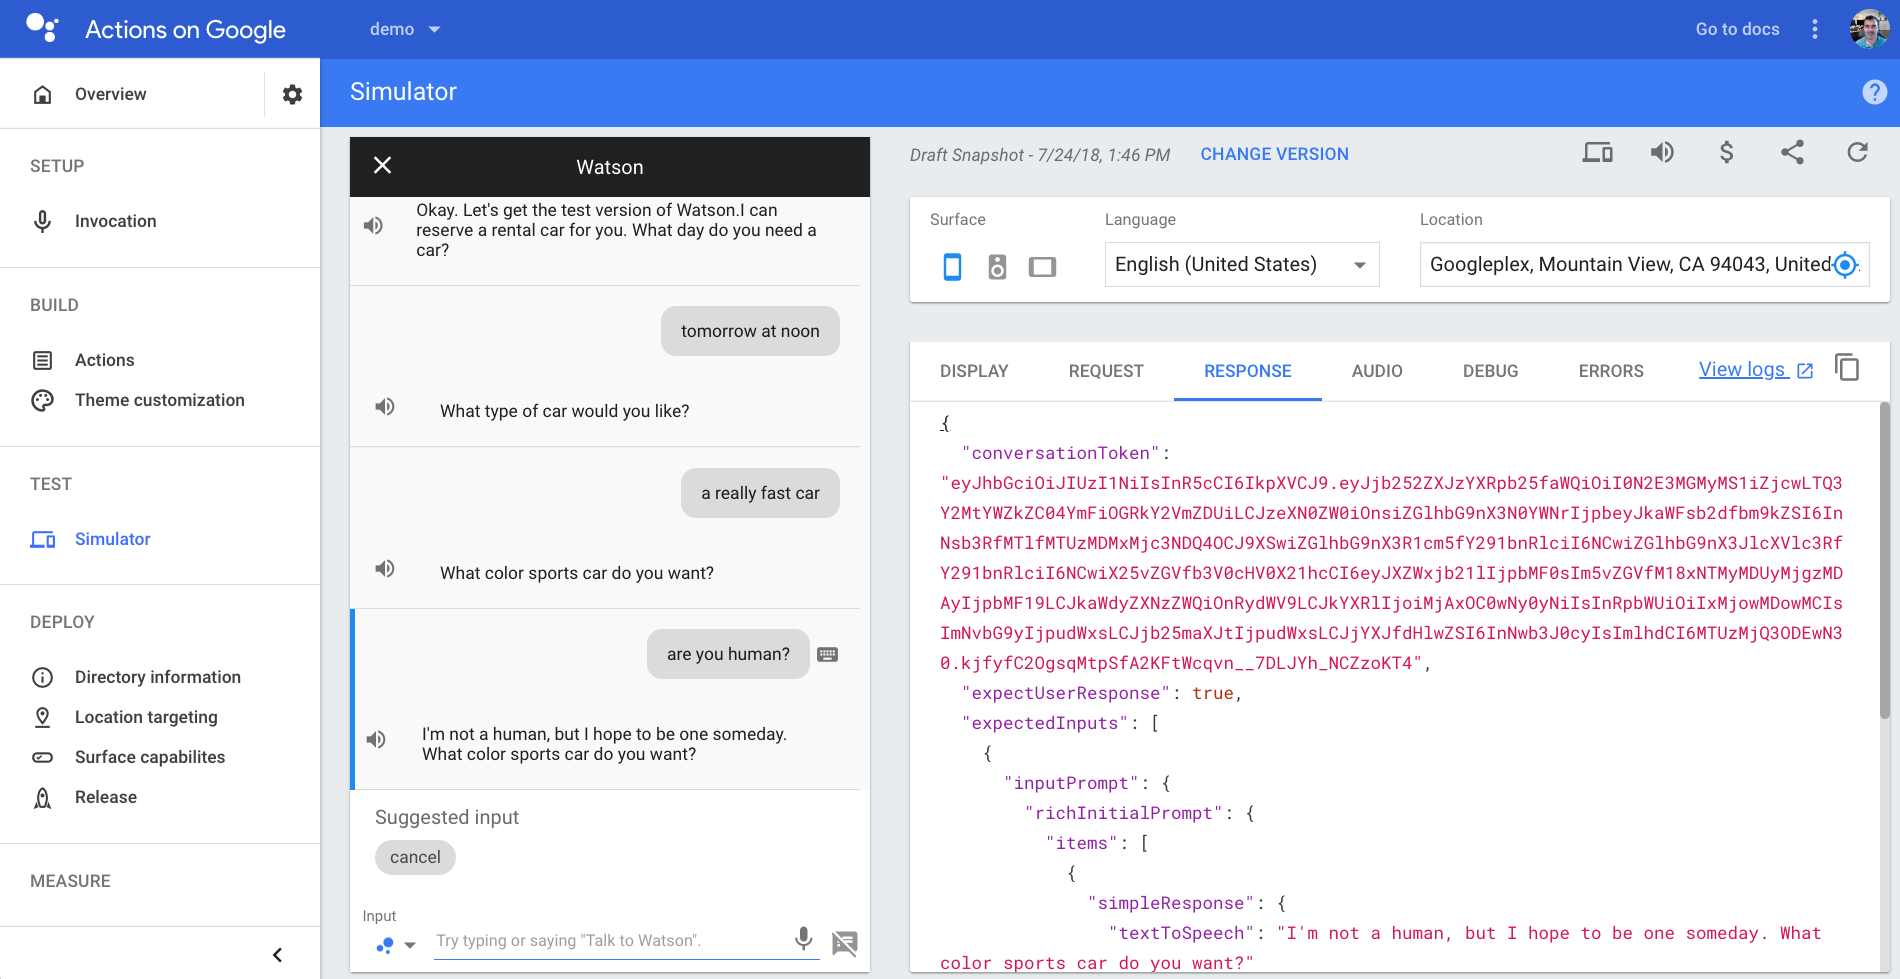Use current location target icon

pos(1845,264)
